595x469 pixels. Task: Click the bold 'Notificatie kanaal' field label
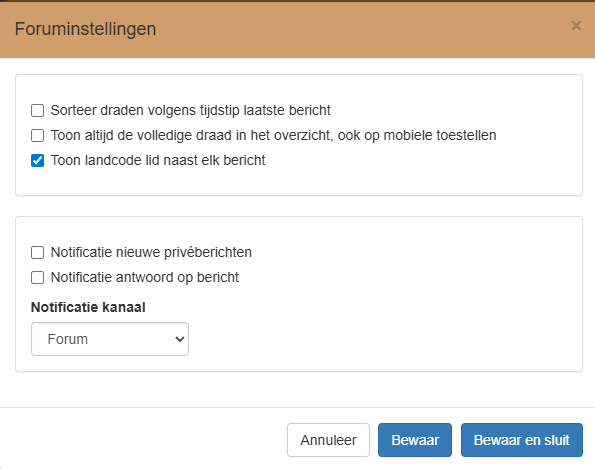88,307
